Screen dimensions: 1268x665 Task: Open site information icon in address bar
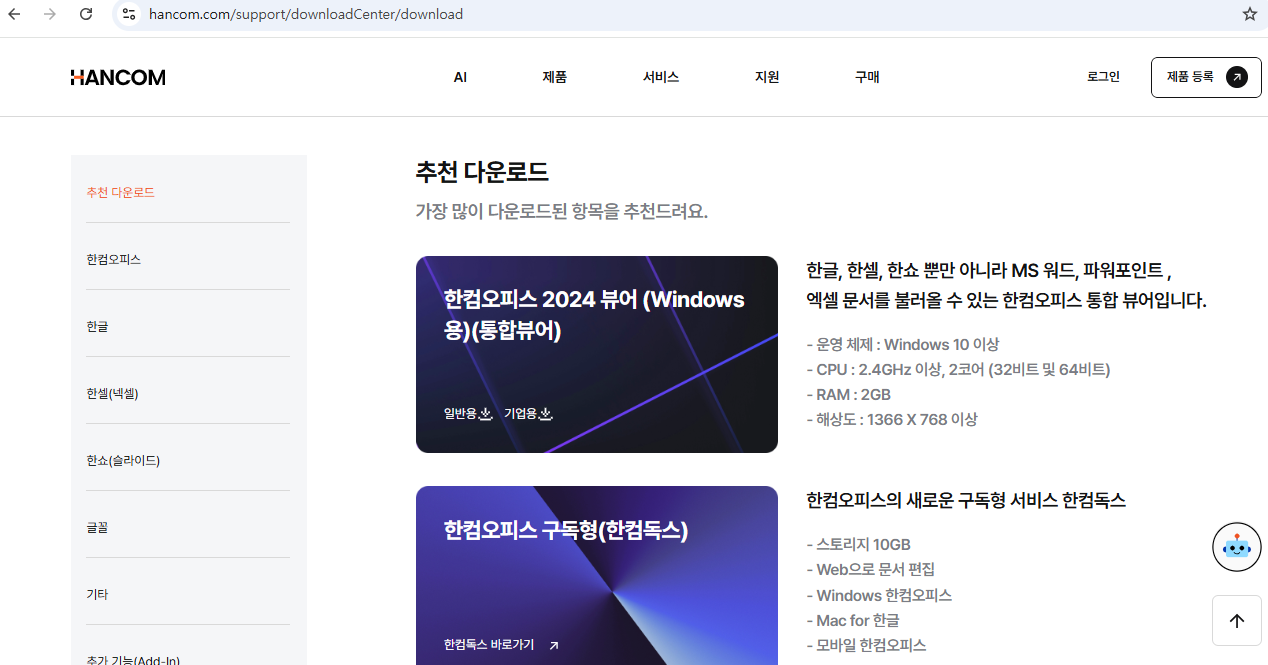pyautogui.click(x=127, y=14)
